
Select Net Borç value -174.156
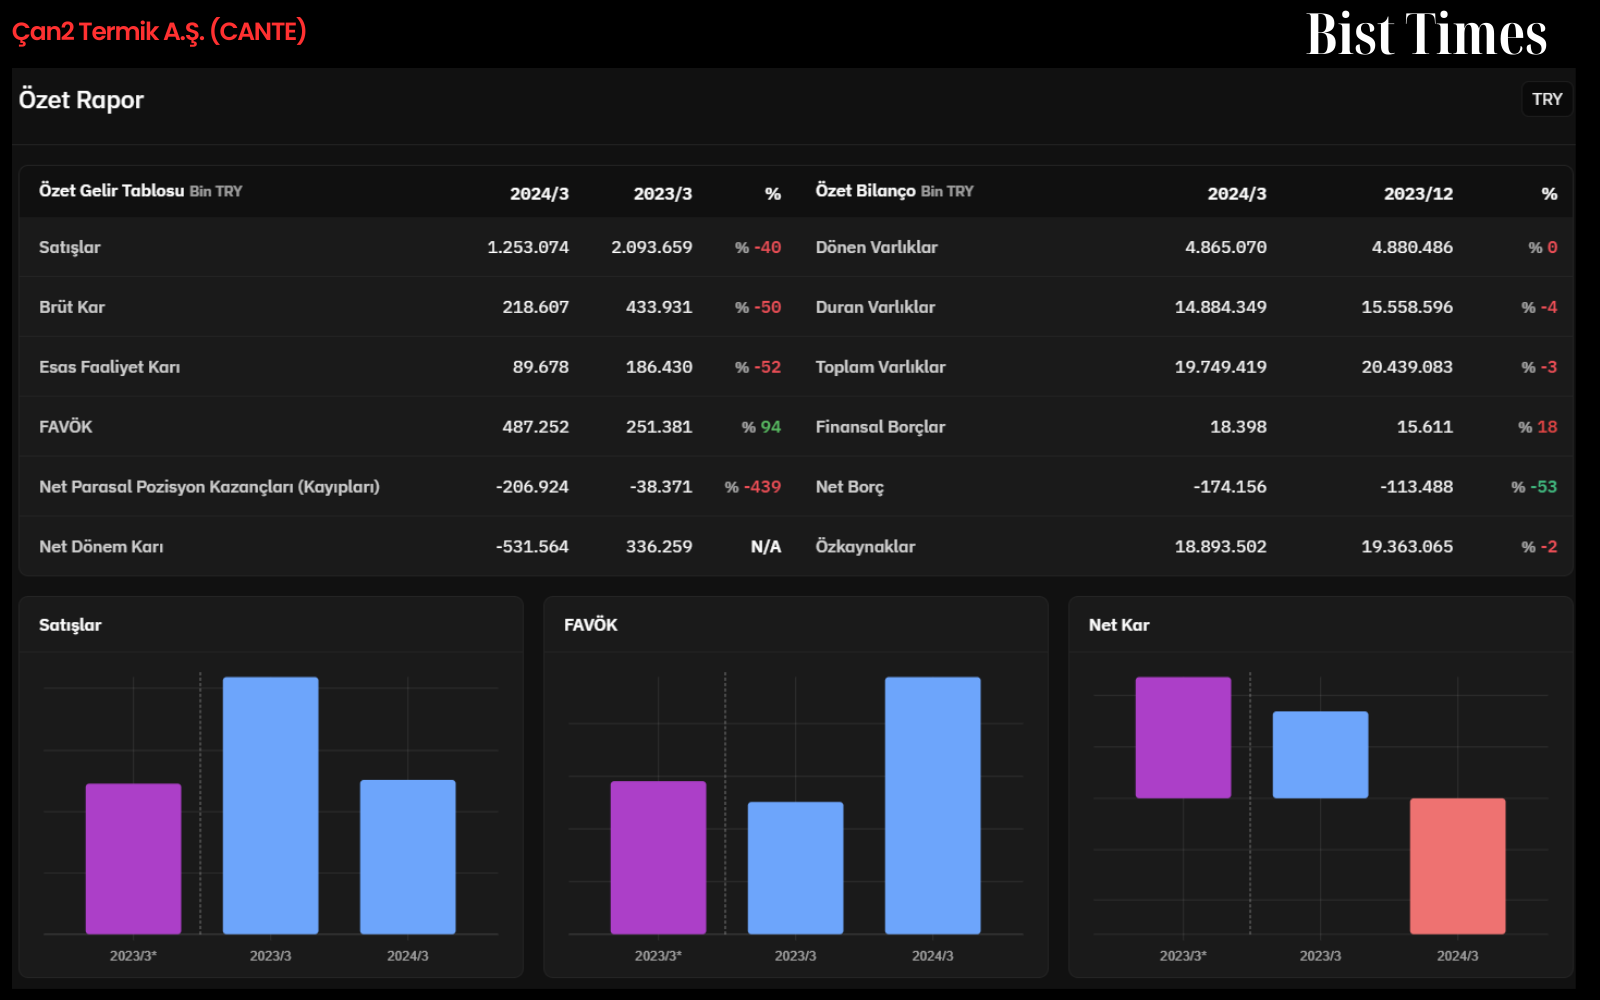(1230, 487)
